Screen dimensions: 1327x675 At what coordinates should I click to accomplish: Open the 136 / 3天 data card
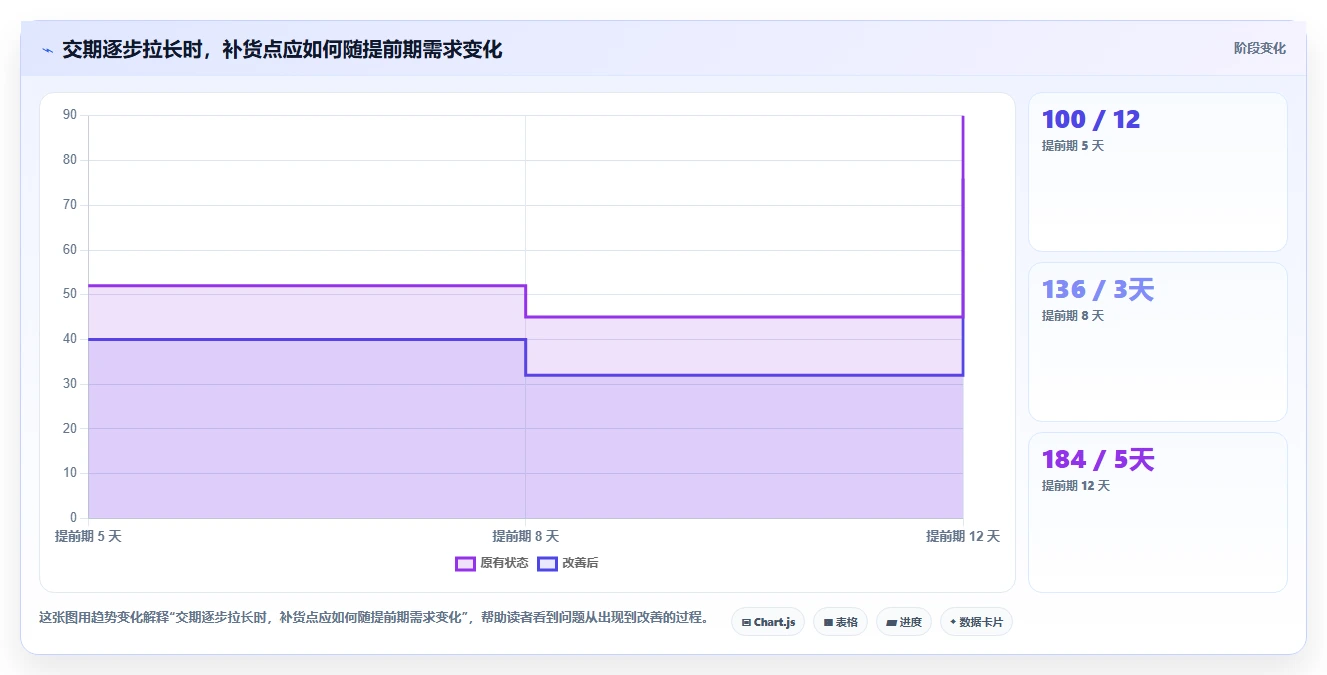point(1157,342)
